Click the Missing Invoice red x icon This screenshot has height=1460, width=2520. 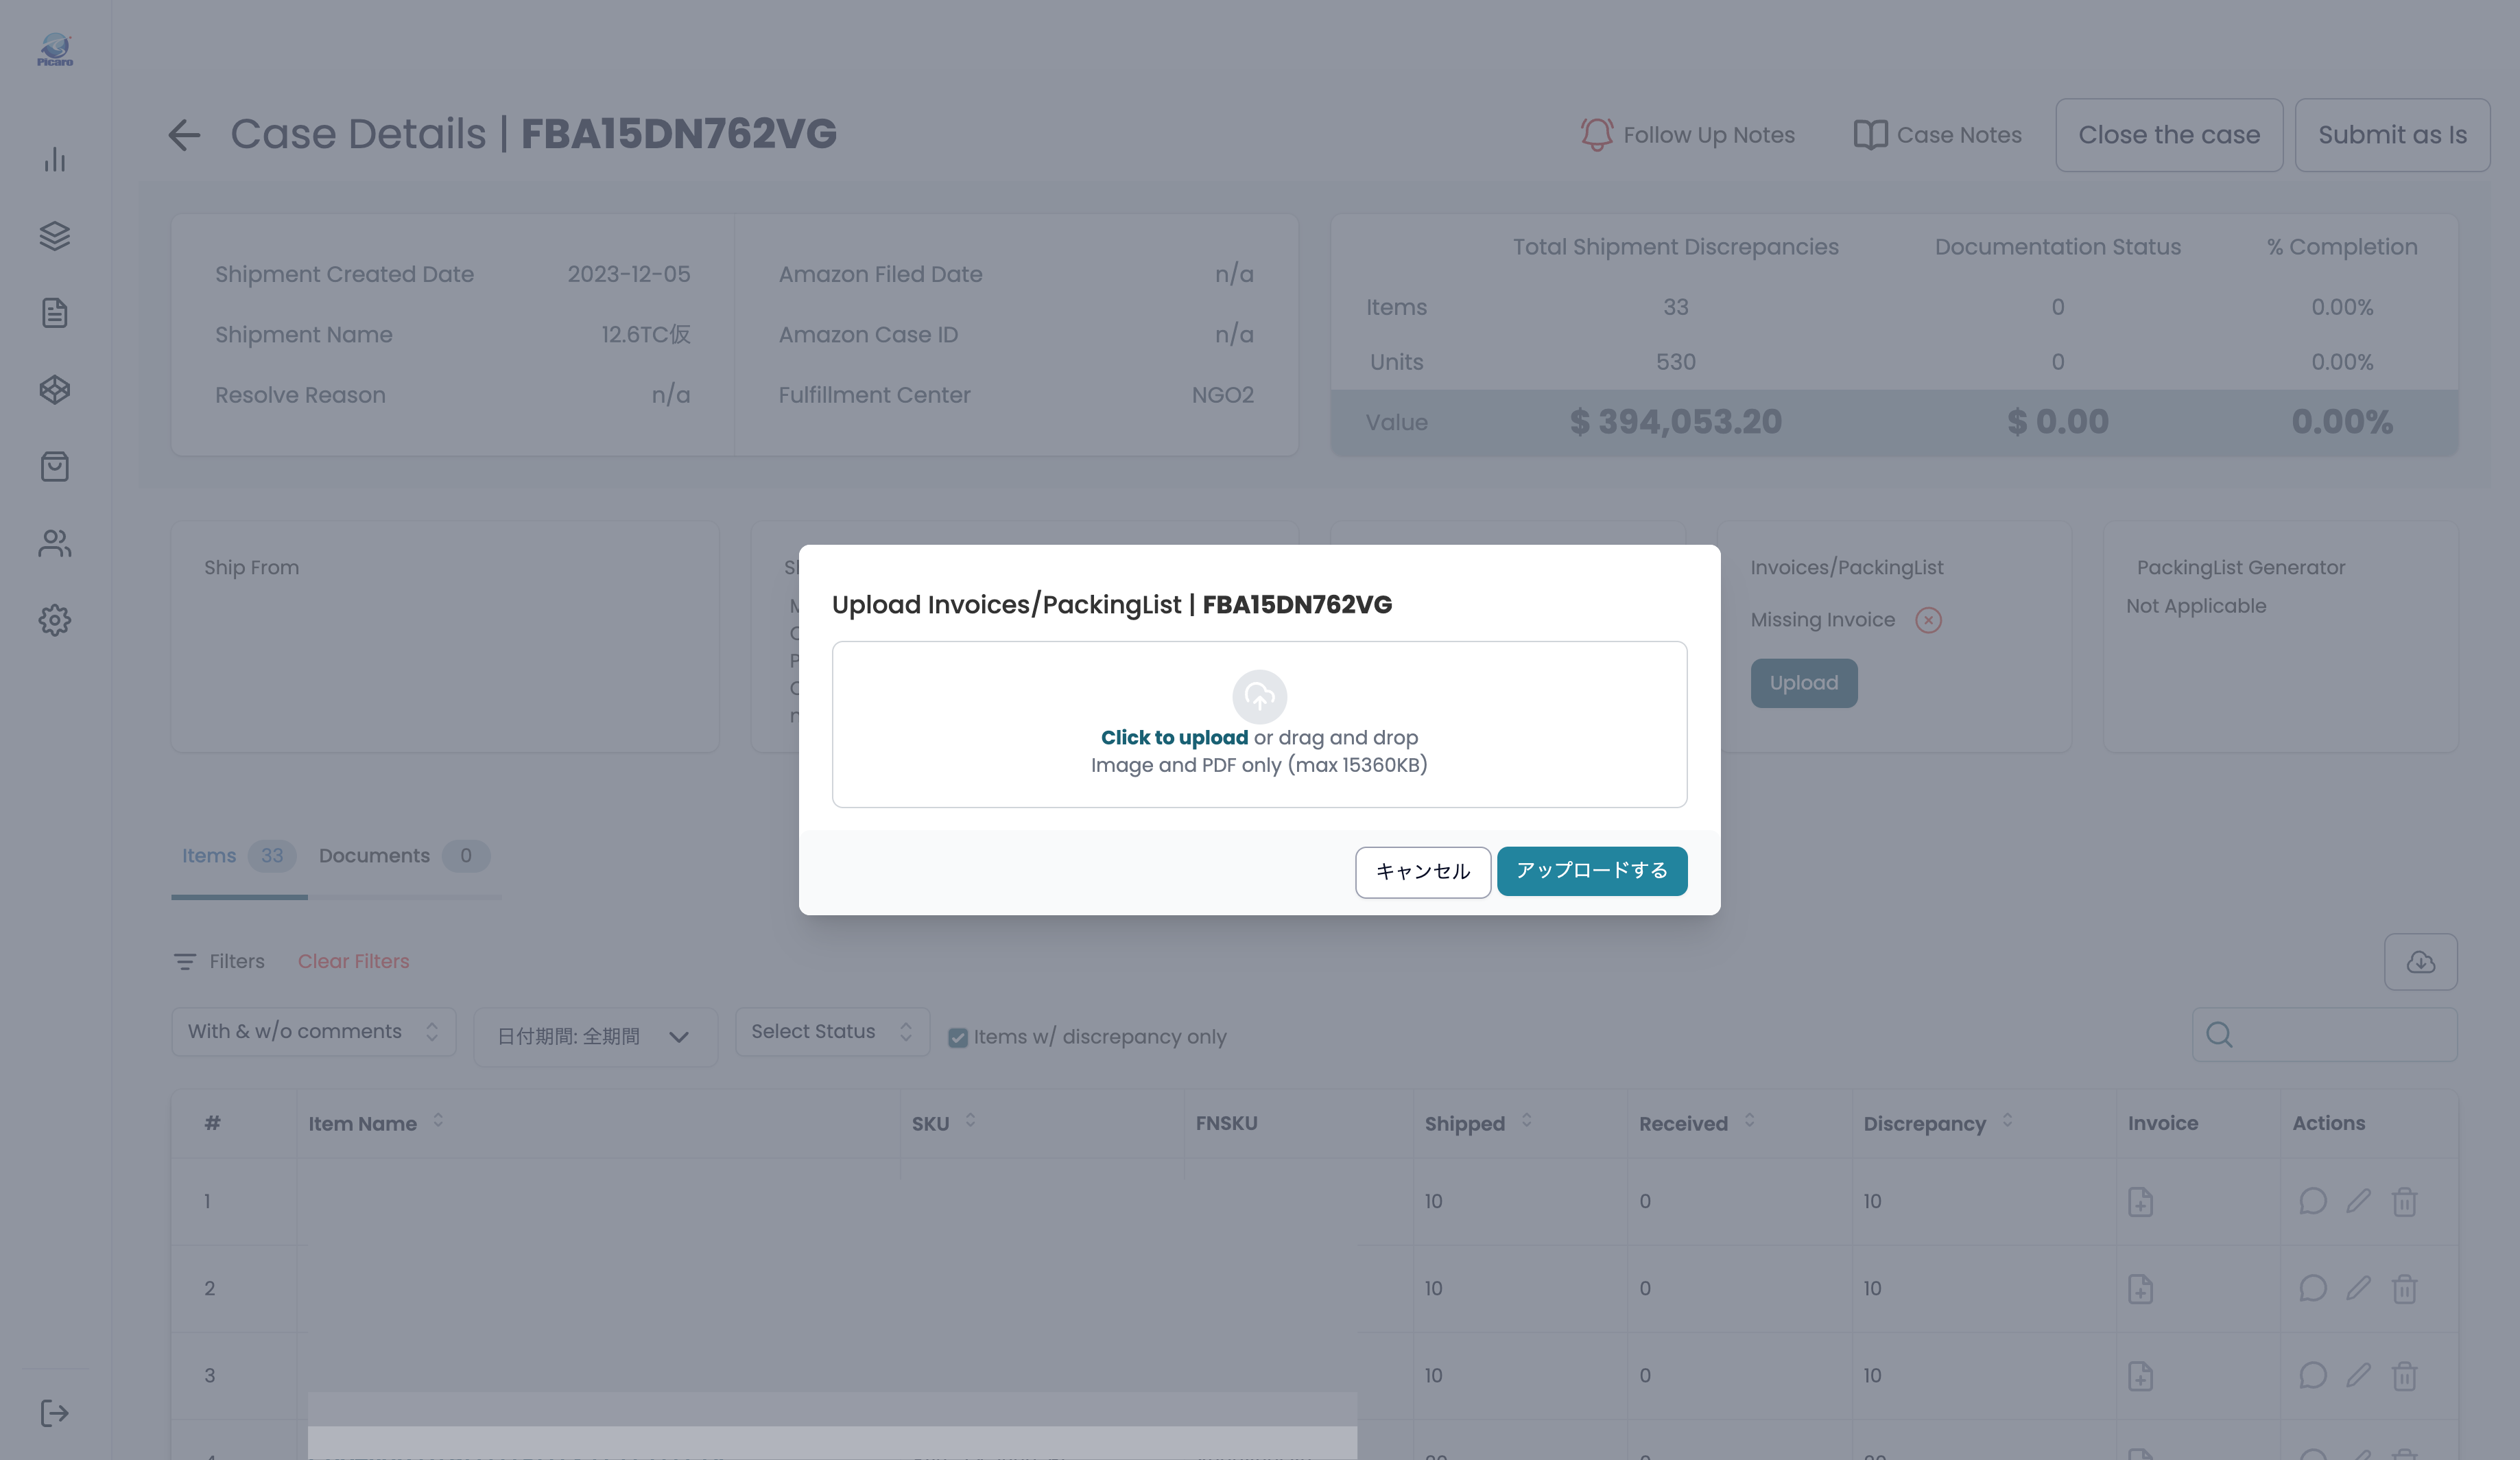[1928, 620]
